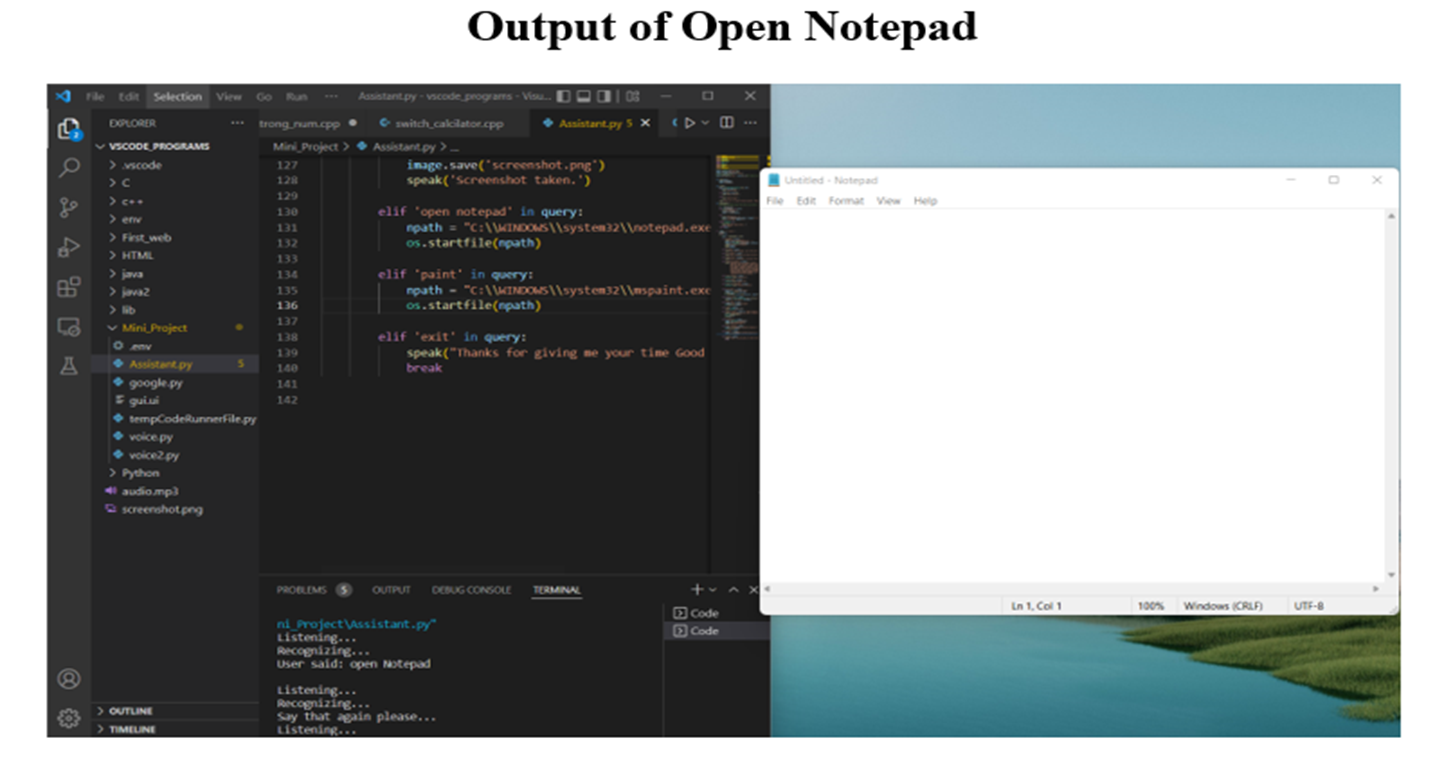The height and width of the screenshot is (760, 1444).
Task: Toggle the Secondary Side Bar layout button
Action: coord(604,96)
